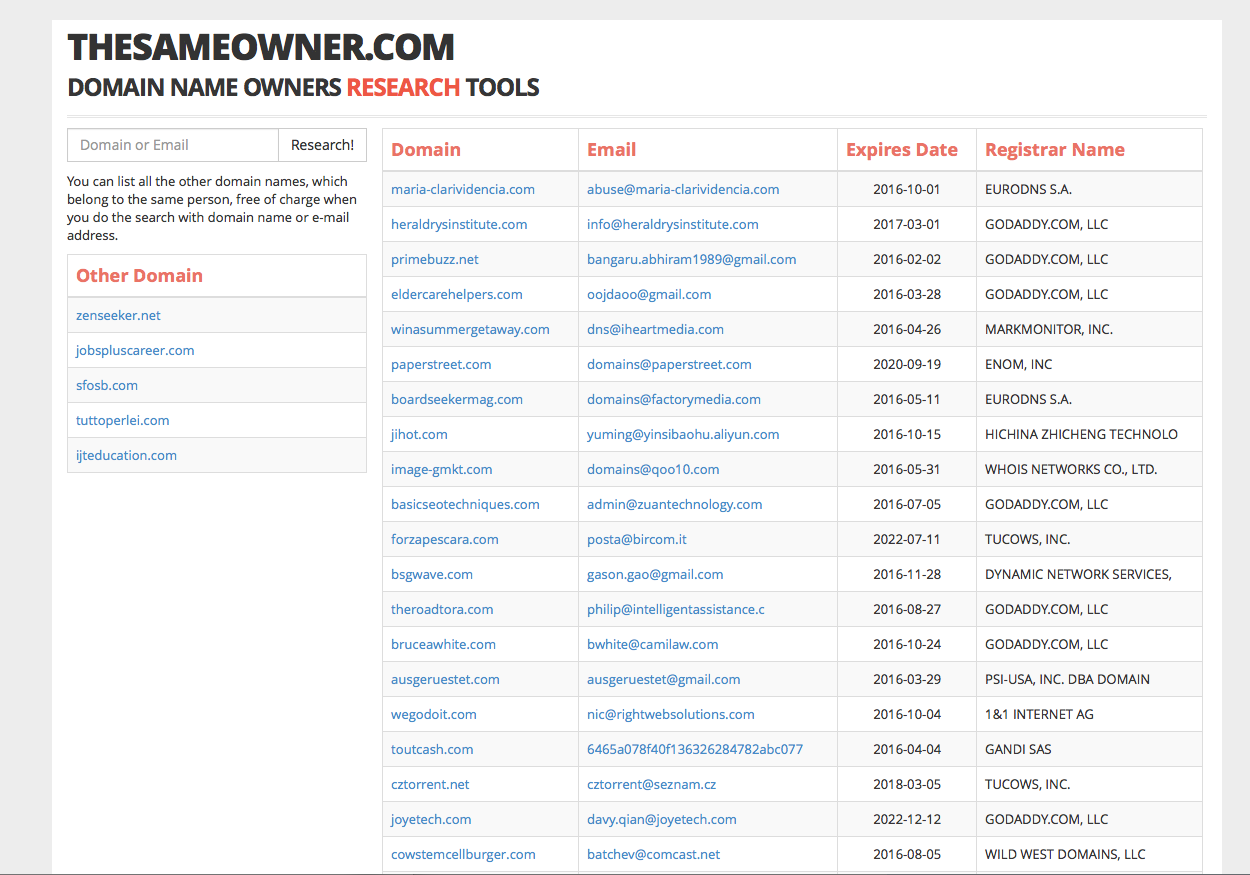
Task: Open domains@paperstreet.com email link
Action: [669, 363]
